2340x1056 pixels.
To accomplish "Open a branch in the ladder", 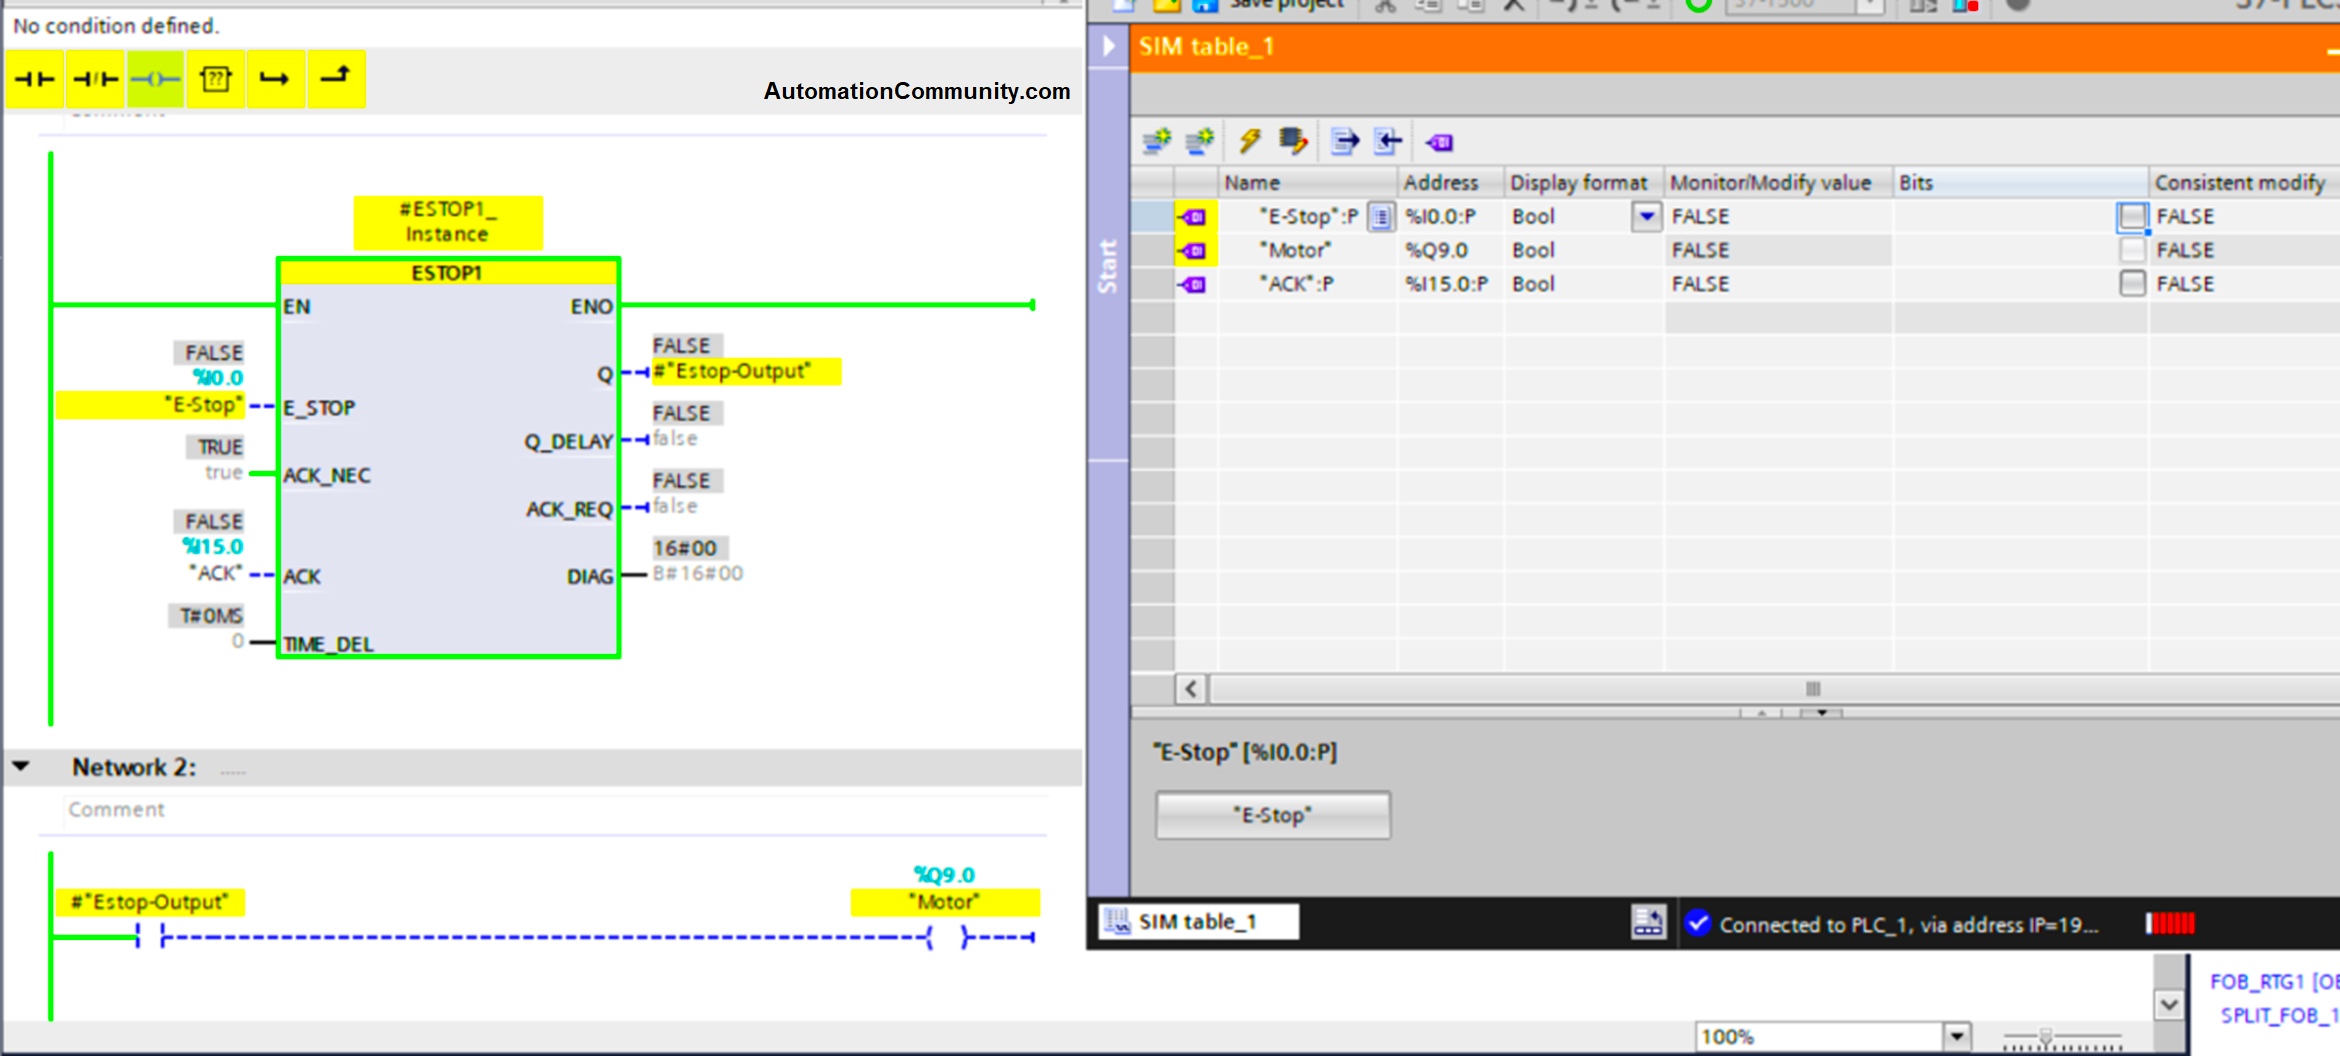I will pyautogui.click(x=275, y=79).
